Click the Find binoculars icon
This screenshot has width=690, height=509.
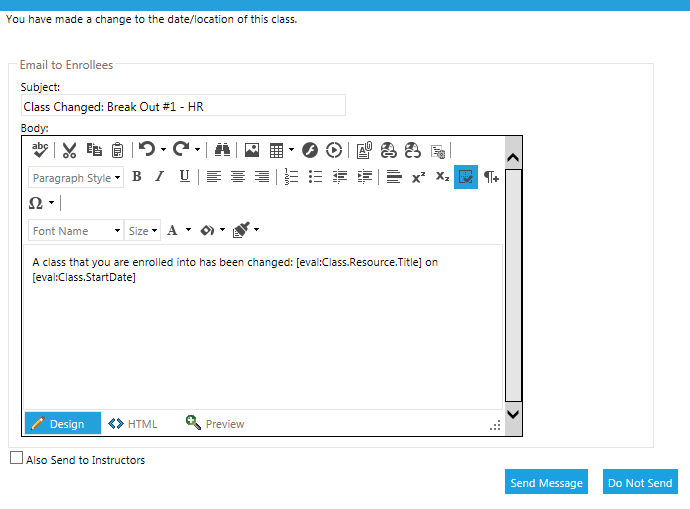(222, 150)
